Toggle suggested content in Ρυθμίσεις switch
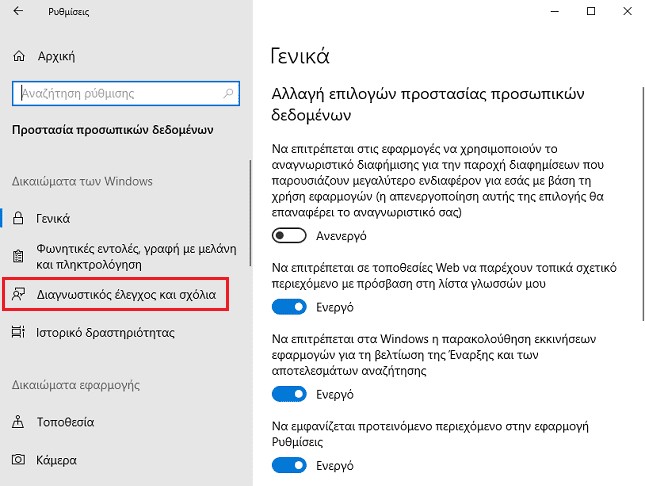This screenshot has width=645, height=486. (289, 465)
